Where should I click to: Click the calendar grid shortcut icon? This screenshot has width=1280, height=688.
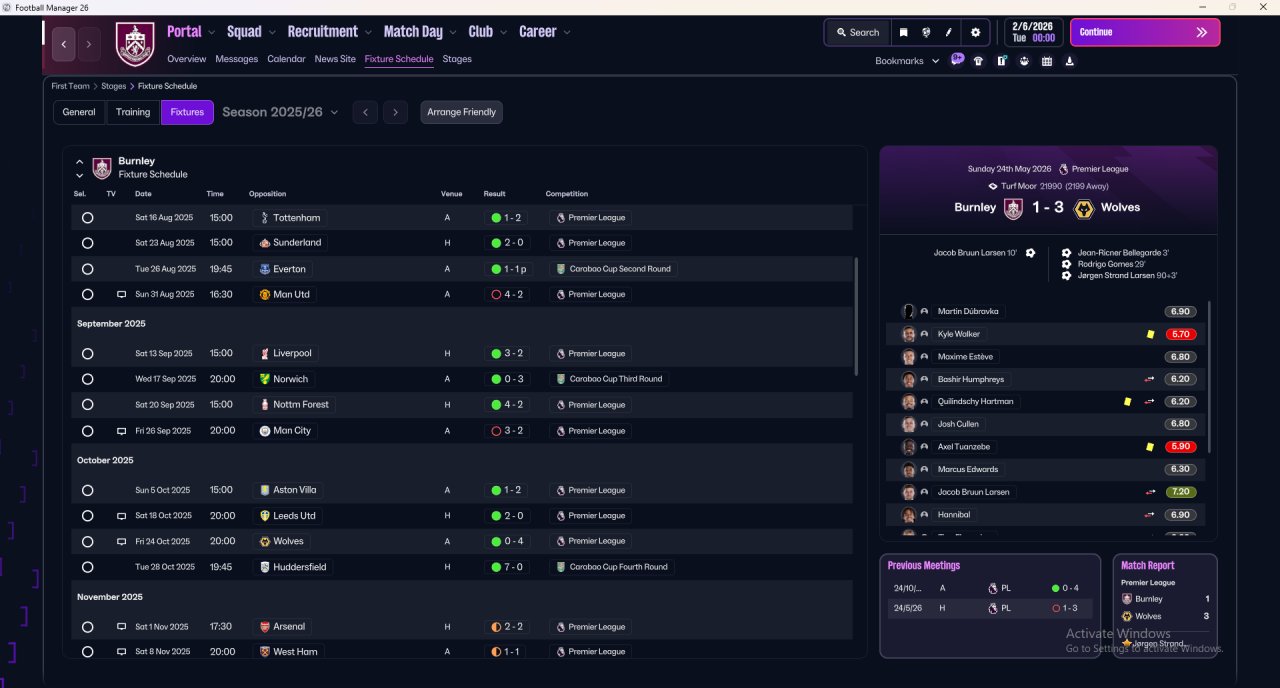click(x=1047, y=61)
